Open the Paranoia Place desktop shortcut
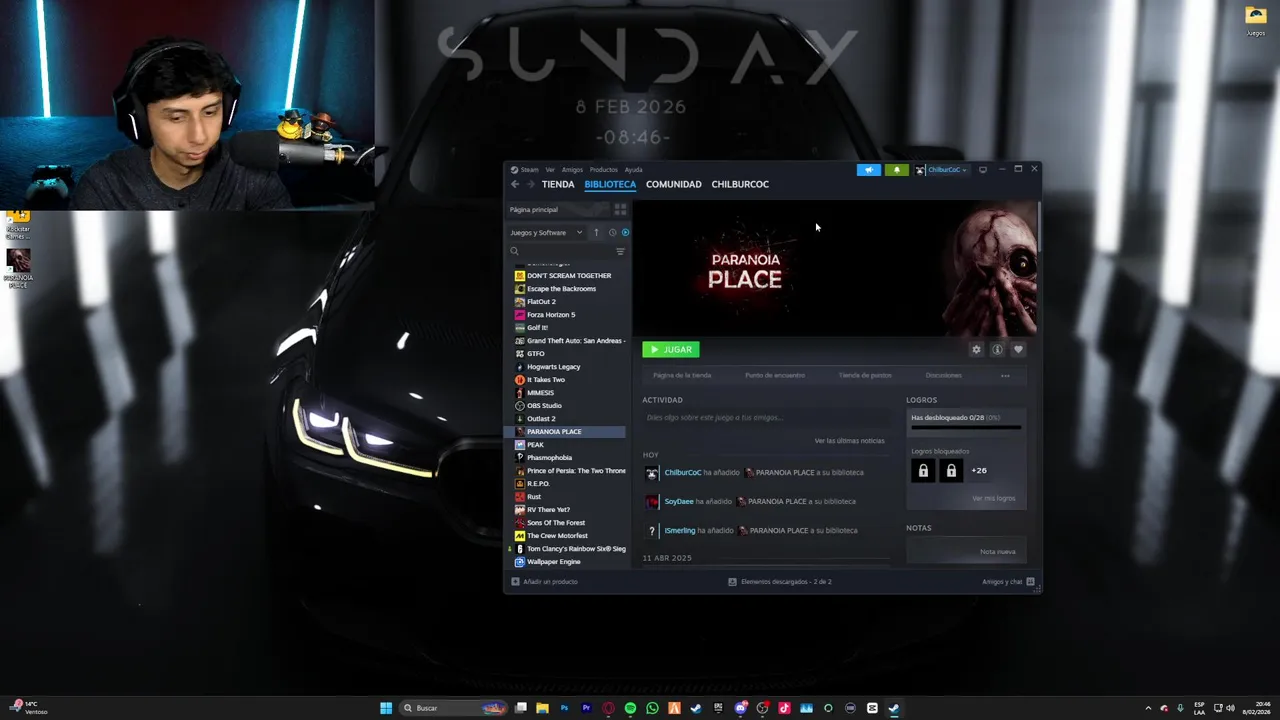 pyautogui.click(x=18, y=267)
